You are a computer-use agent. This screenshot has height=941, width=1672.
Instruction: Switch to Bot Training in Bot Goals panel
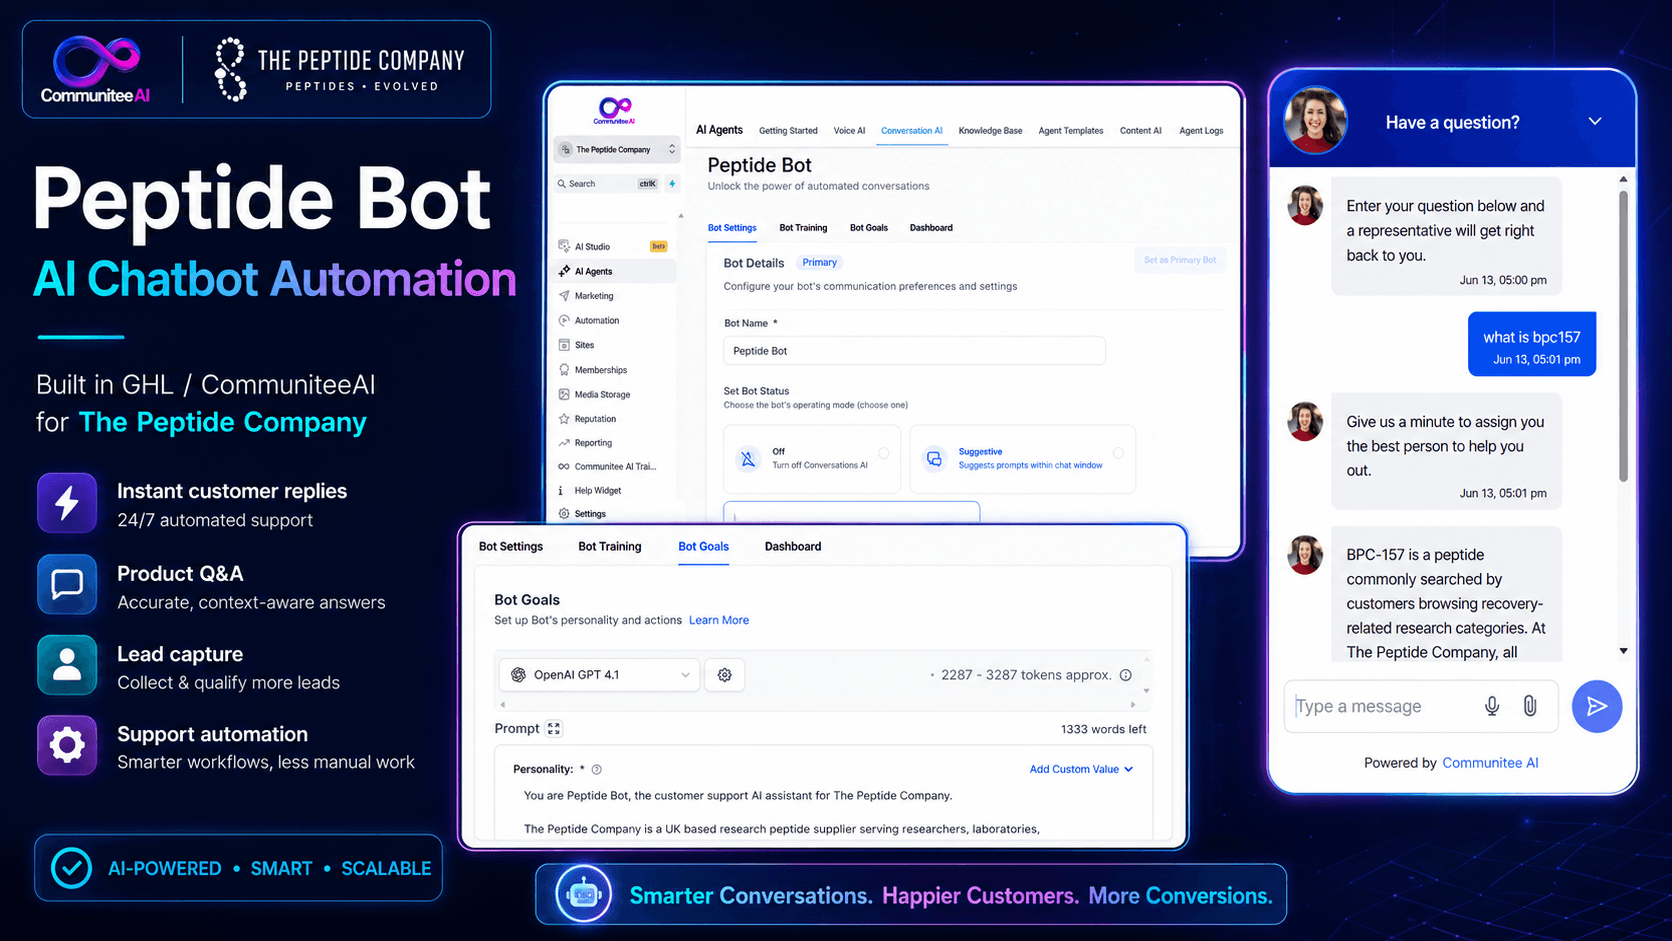click(x=610, y=547)
